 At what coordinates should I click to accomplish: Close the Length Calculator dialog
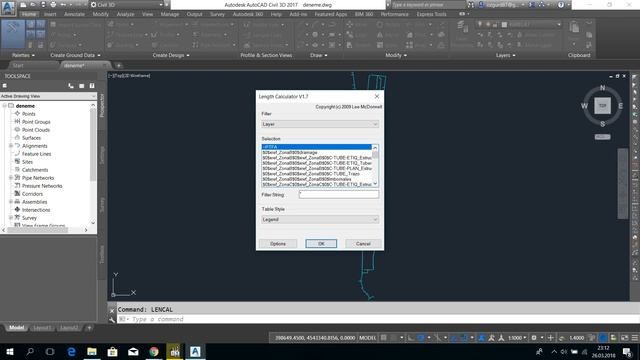(x=377, y=96)
